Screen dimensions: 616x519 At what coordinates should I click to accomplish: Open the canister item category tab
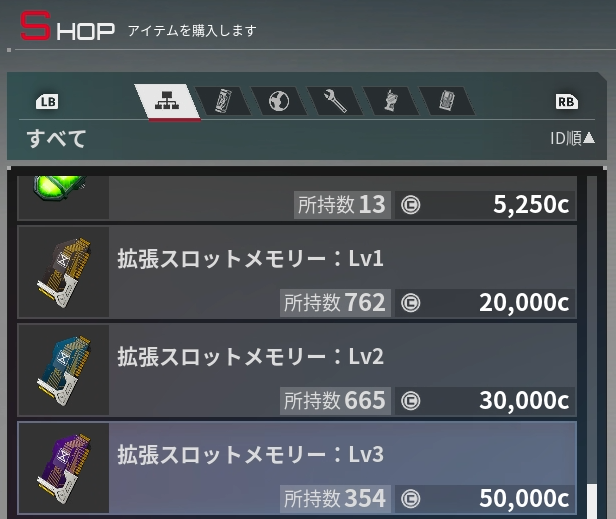coord(223,101)
